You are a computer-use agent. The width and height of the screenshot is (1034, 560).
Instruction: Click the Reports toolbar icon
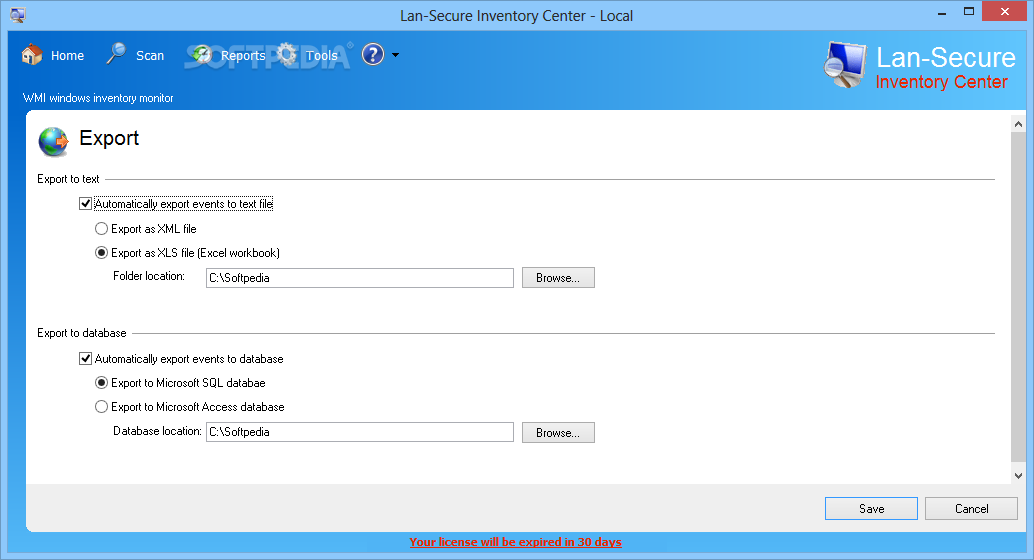point(201,55)
